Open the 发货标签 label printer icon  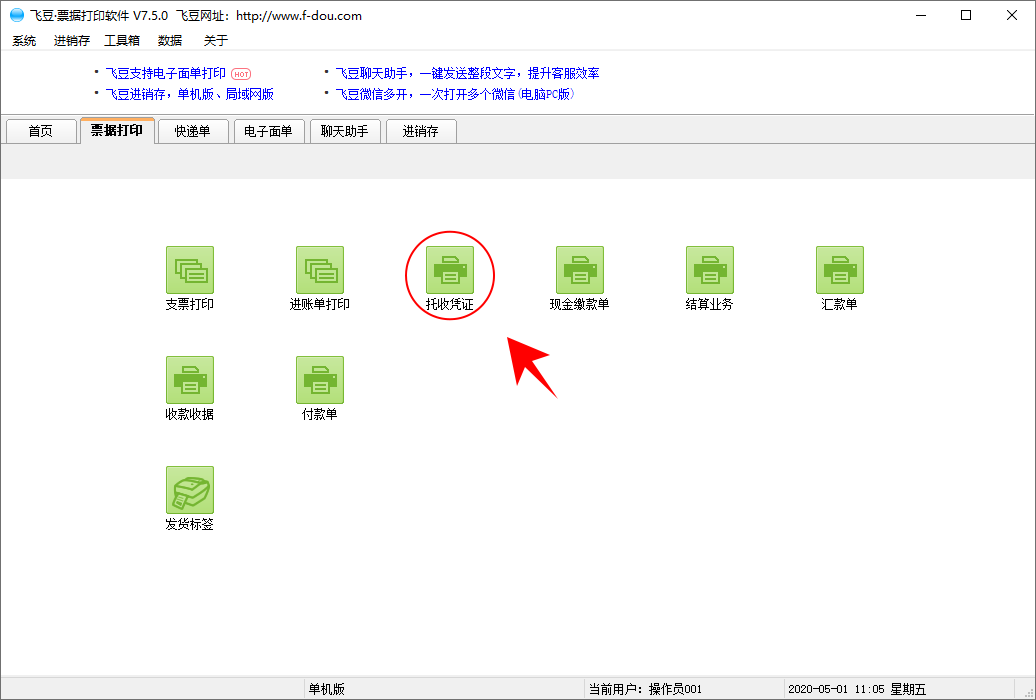pyautogui.click(x=189, y=490)
